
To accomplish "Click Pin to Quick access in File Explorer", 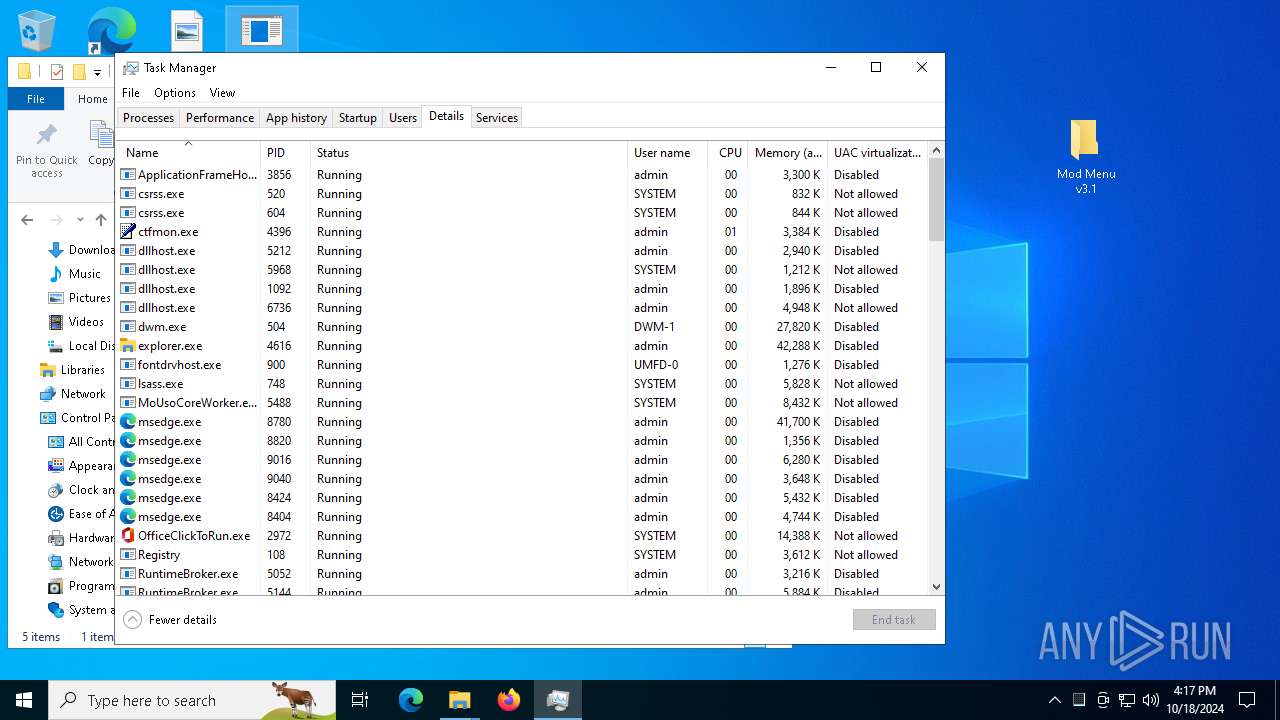I will 46,152.
